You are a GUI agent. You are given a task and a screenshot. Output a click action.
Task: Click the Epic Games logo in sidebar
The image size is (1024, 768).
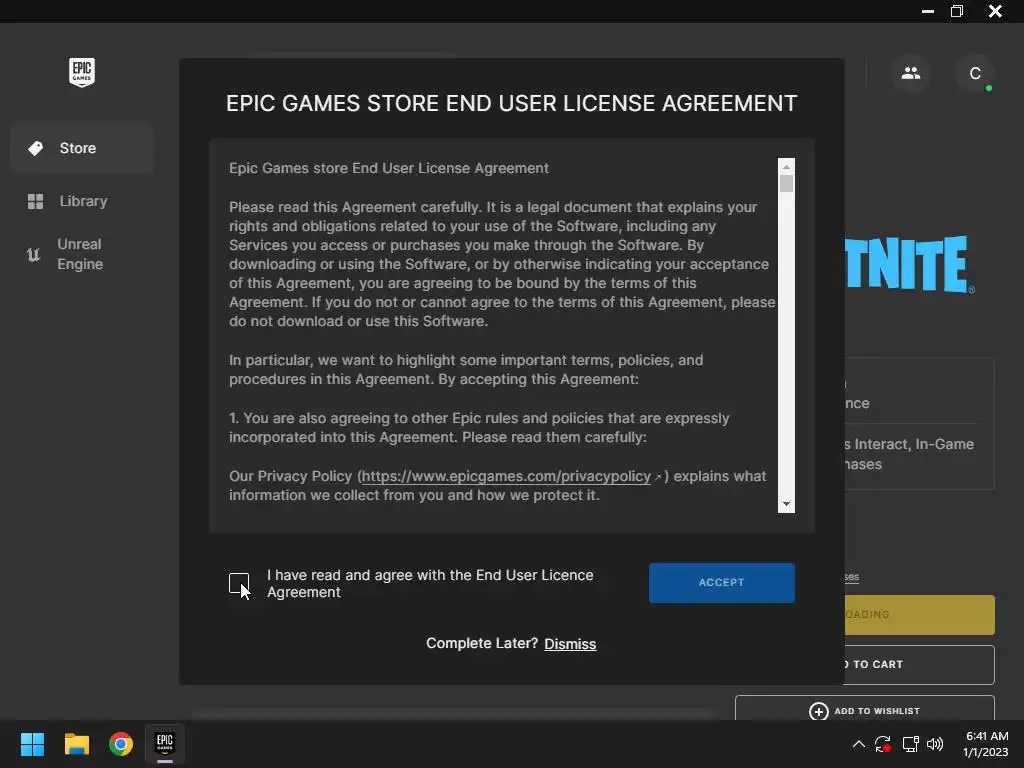82,72
